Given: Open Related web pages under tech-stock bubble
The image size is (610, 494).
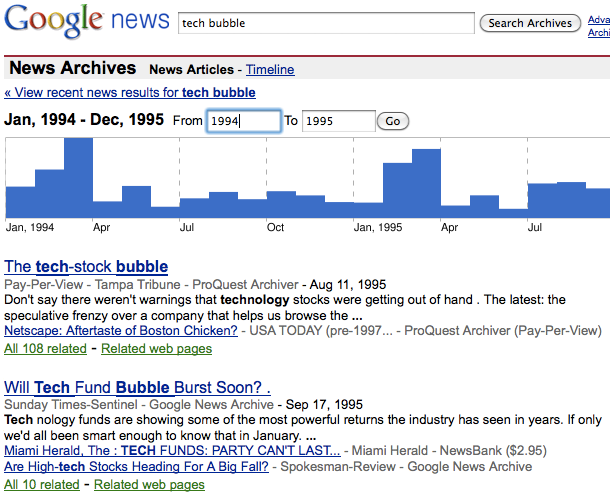Looking at the screenshot, I should click(x=156, y=349).
